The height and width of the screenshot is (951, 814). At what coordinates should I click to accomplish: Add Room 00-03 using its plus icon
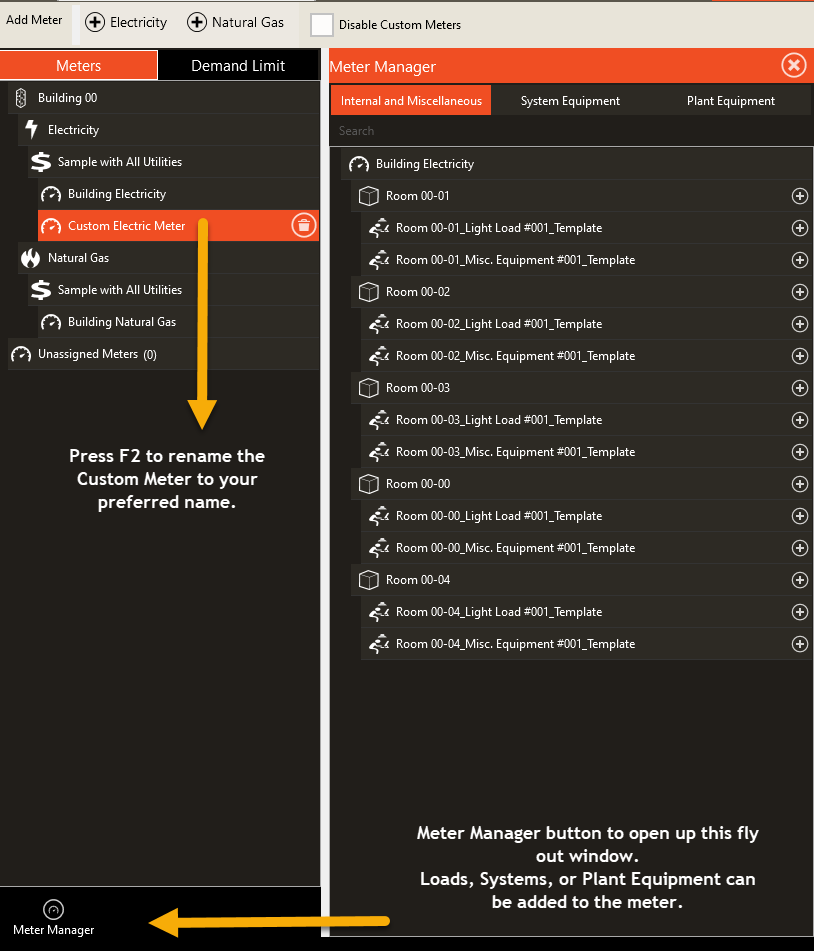tap(799, 388)
